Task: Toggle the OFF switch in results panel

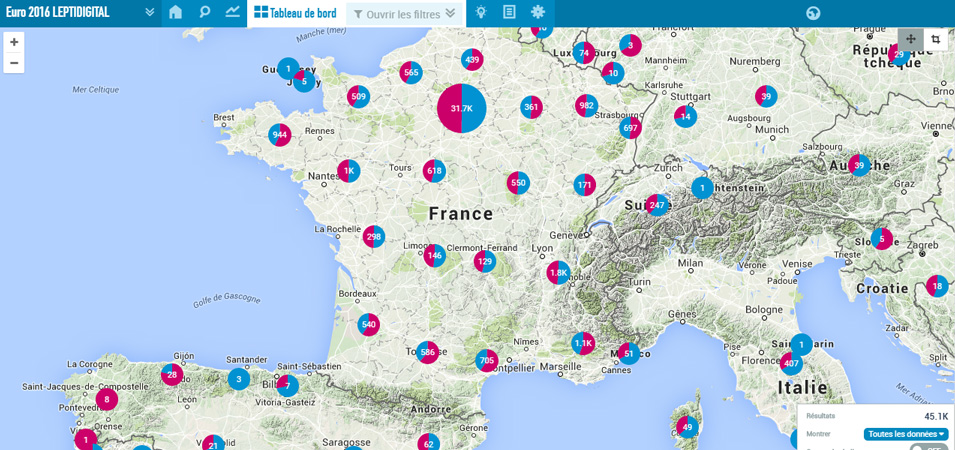Action: coord(928,448)
